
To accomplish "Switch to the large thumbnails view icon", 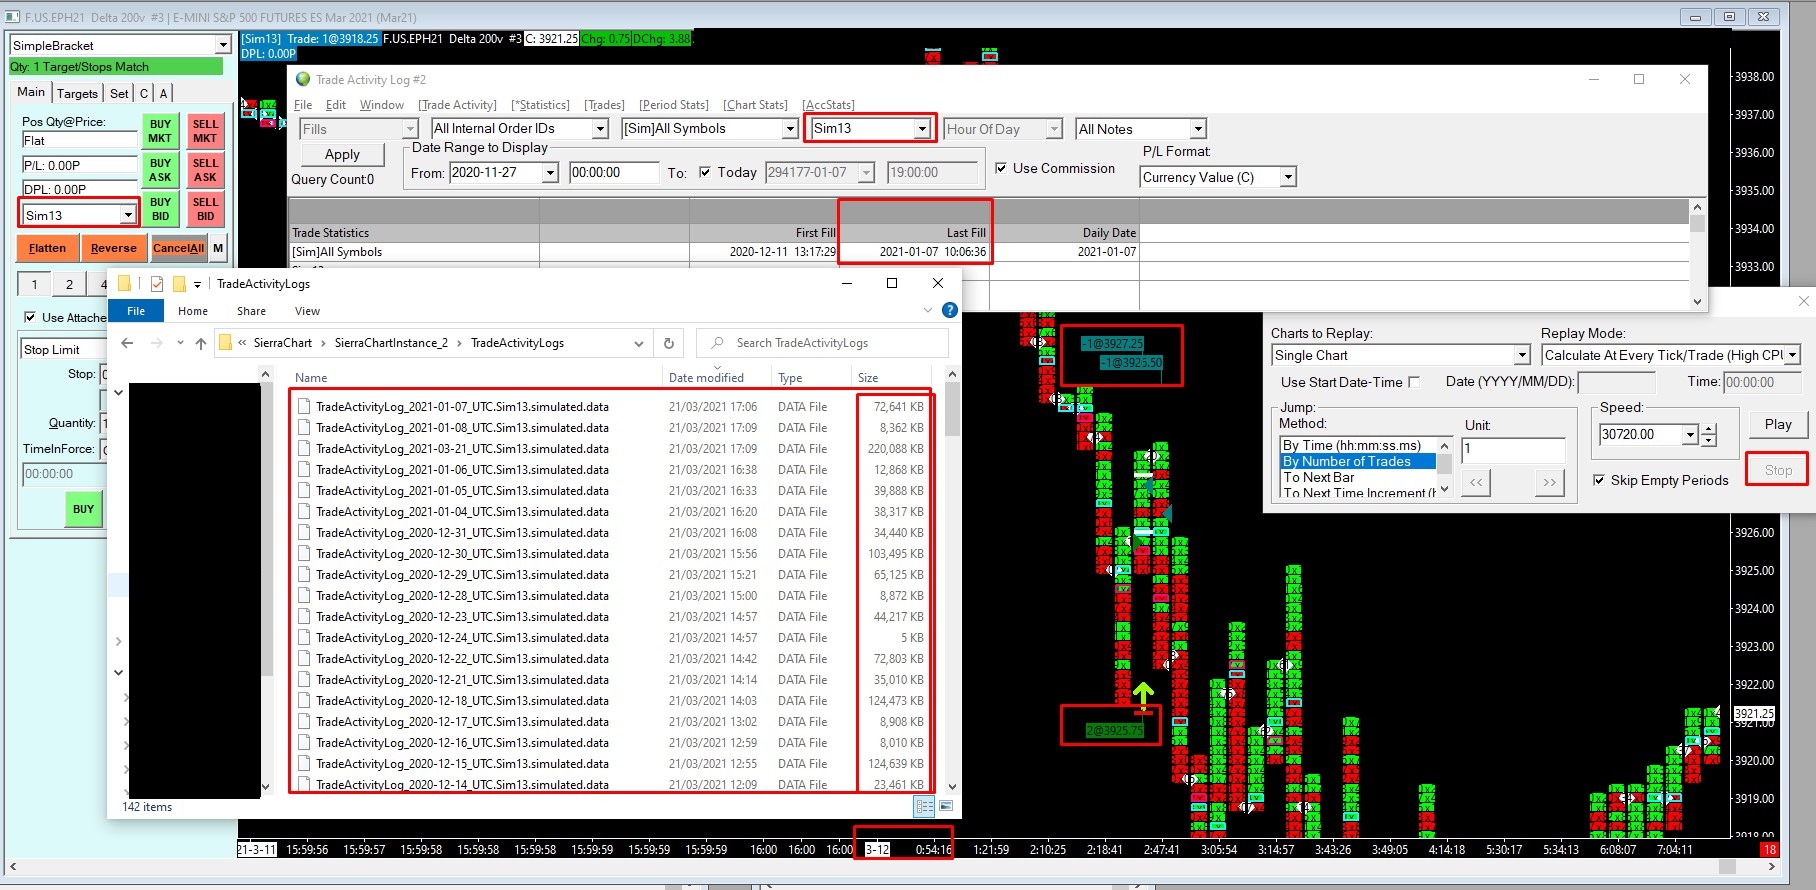I will tap(946, 806).
